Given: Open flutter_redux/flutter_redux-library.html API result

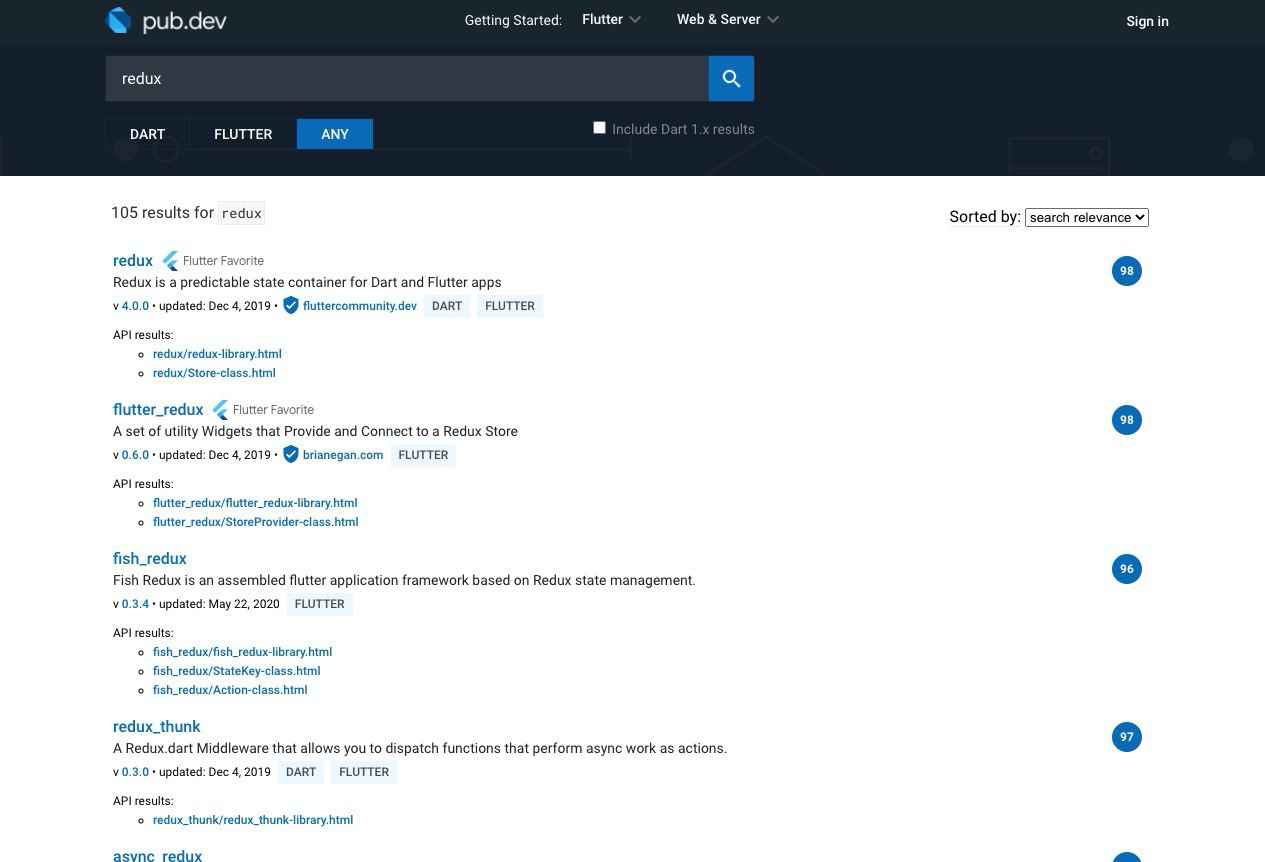Looking at the screenshot, I should (x=255, y=503).
